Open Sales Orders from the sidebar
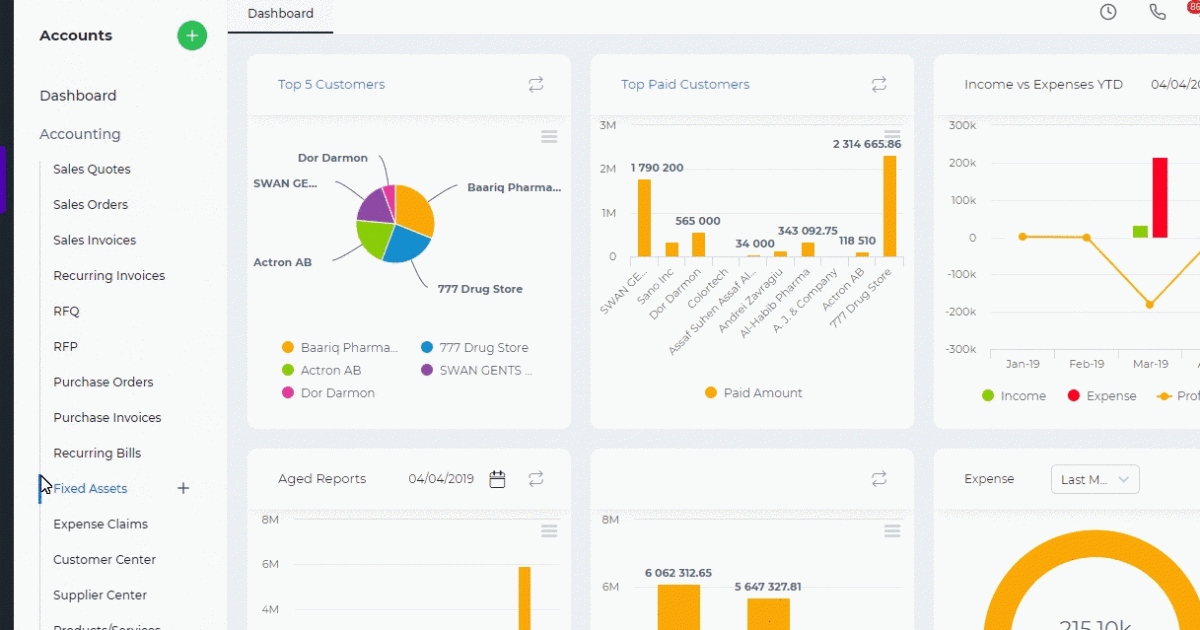This screenshot has height=630, width=1200. [91, 205]
